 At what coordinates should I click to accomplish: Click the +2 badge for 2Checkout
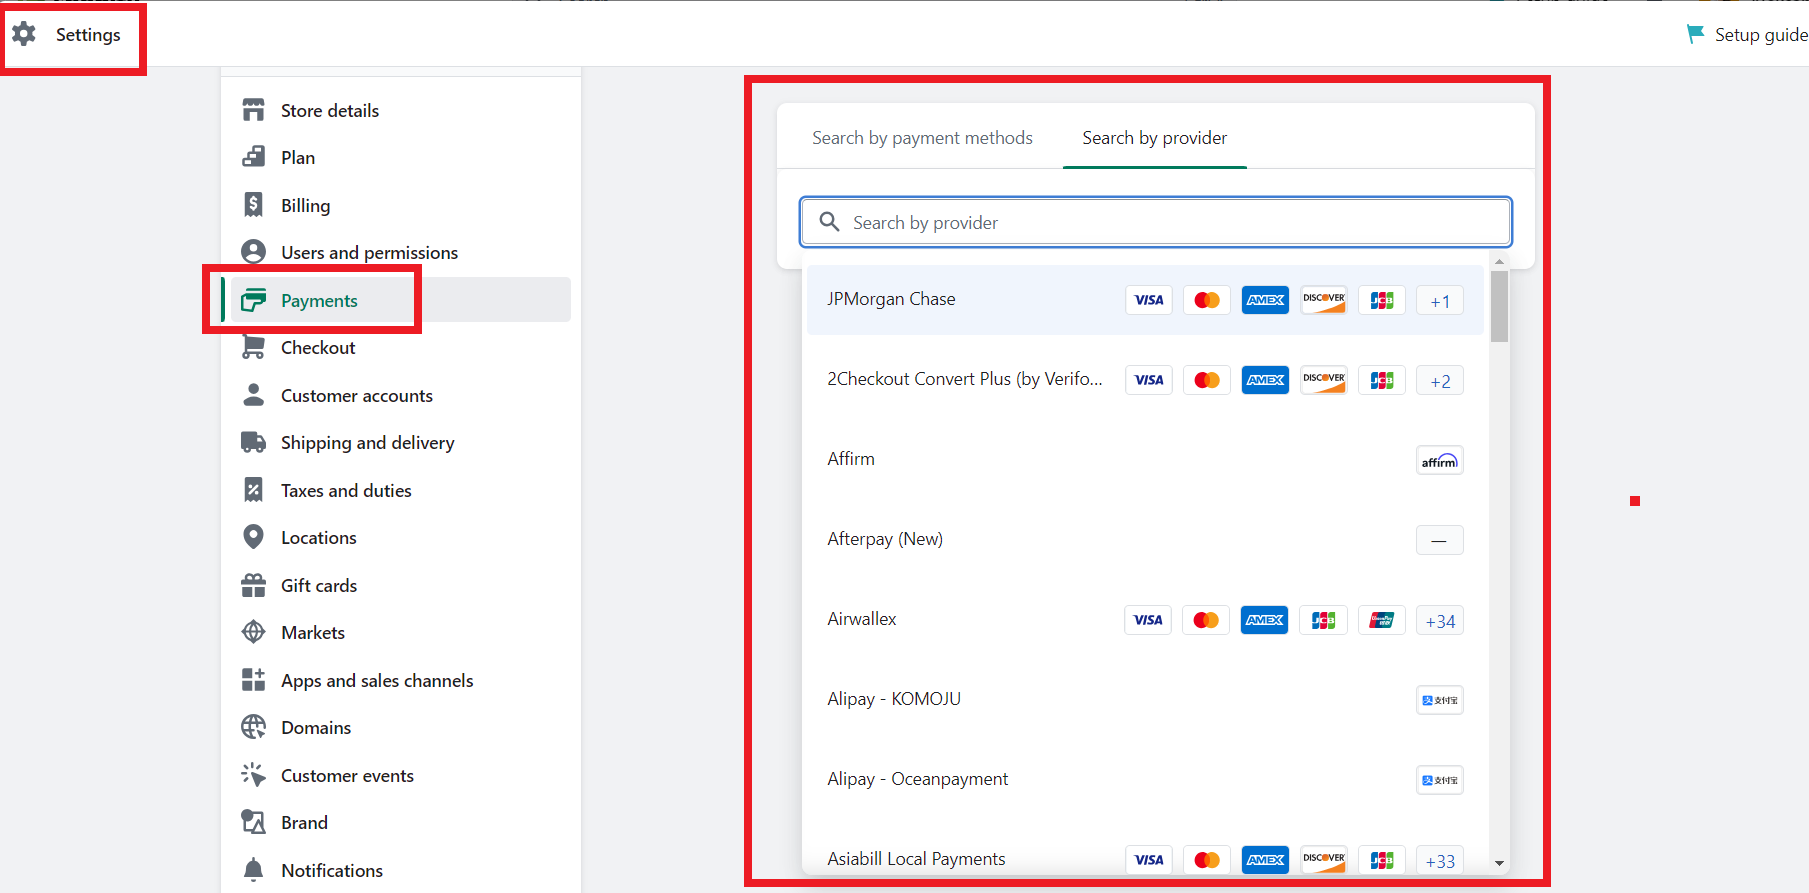point(1440,380)
